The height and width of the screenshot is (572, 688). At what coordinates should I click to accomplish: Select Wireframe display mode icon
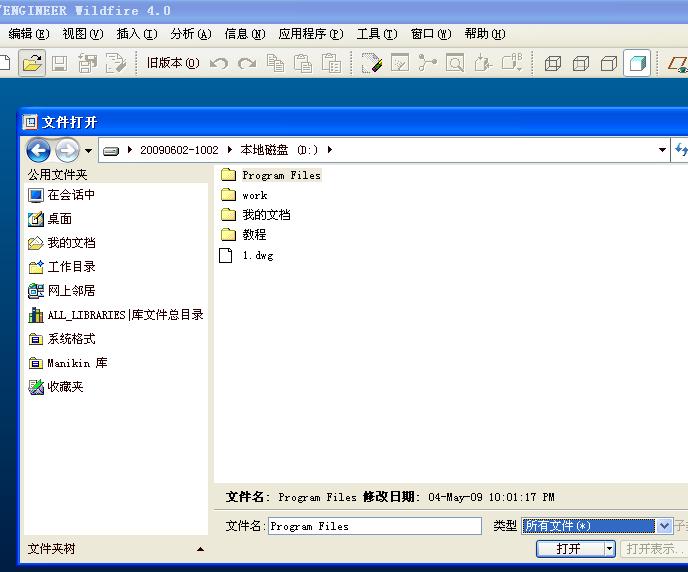click(x=553, y=64)
